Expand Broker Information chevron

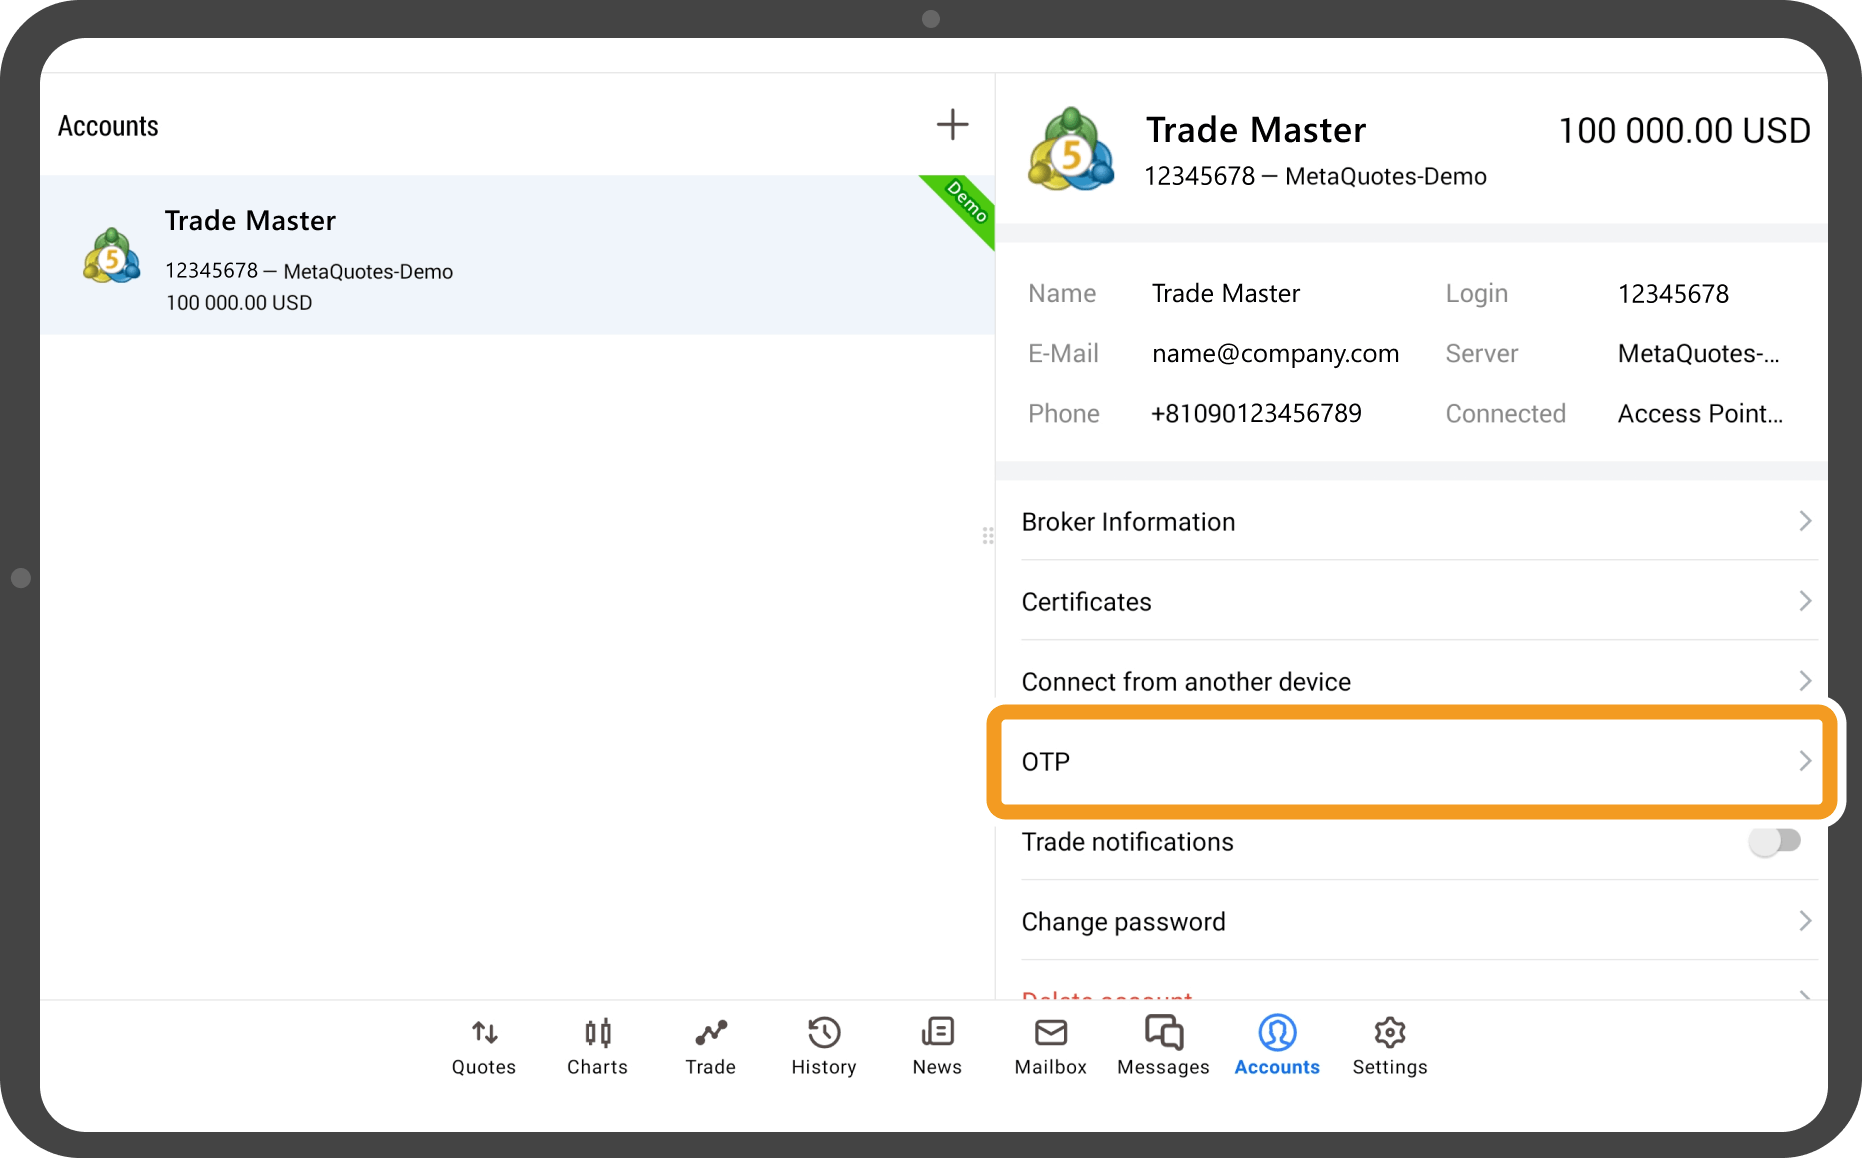click(x=1805, y=521)
